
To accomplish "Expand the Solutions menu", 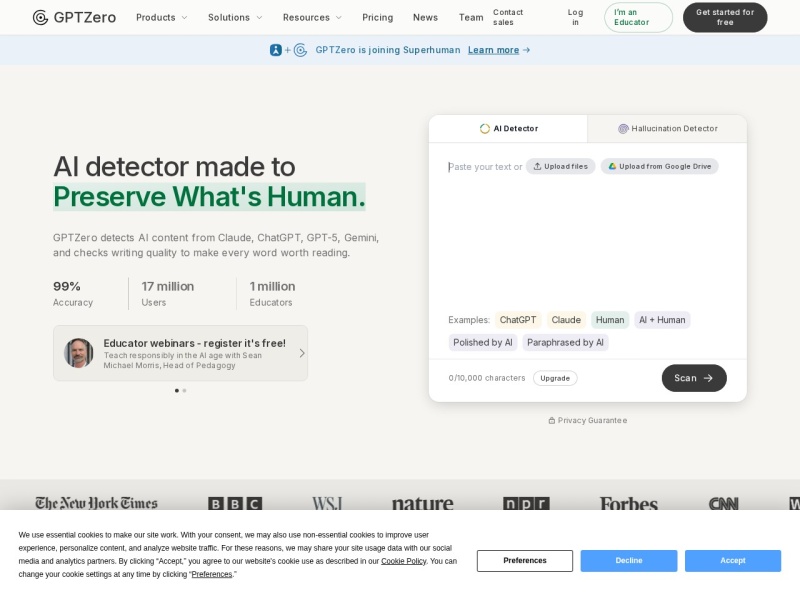I will coord(235,17).
